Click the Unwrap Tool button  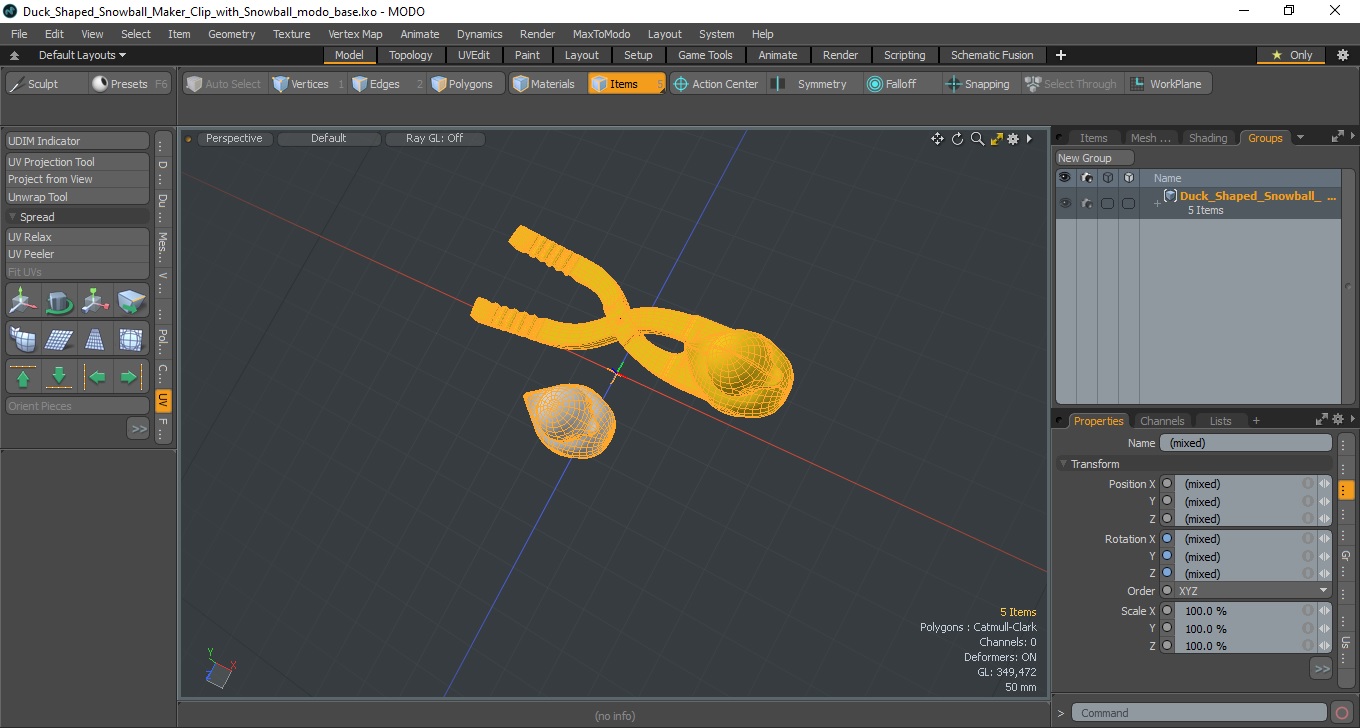(77, 197)
